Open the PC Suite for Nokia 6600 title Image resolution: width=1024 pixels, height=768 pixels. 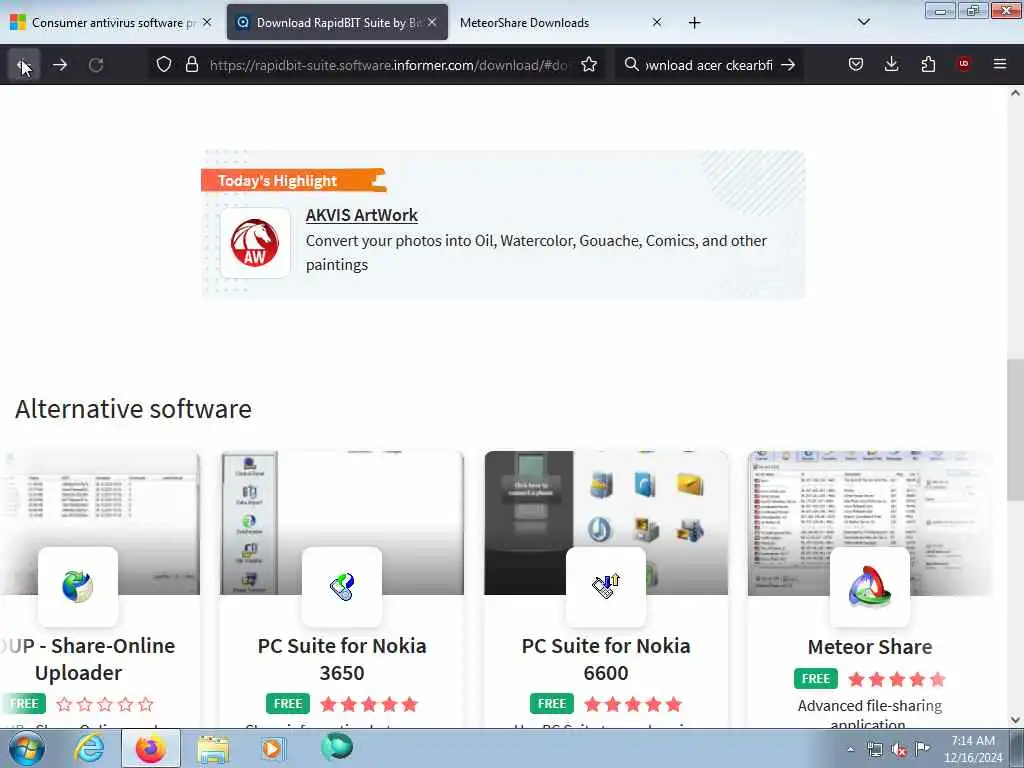point(606,659)
